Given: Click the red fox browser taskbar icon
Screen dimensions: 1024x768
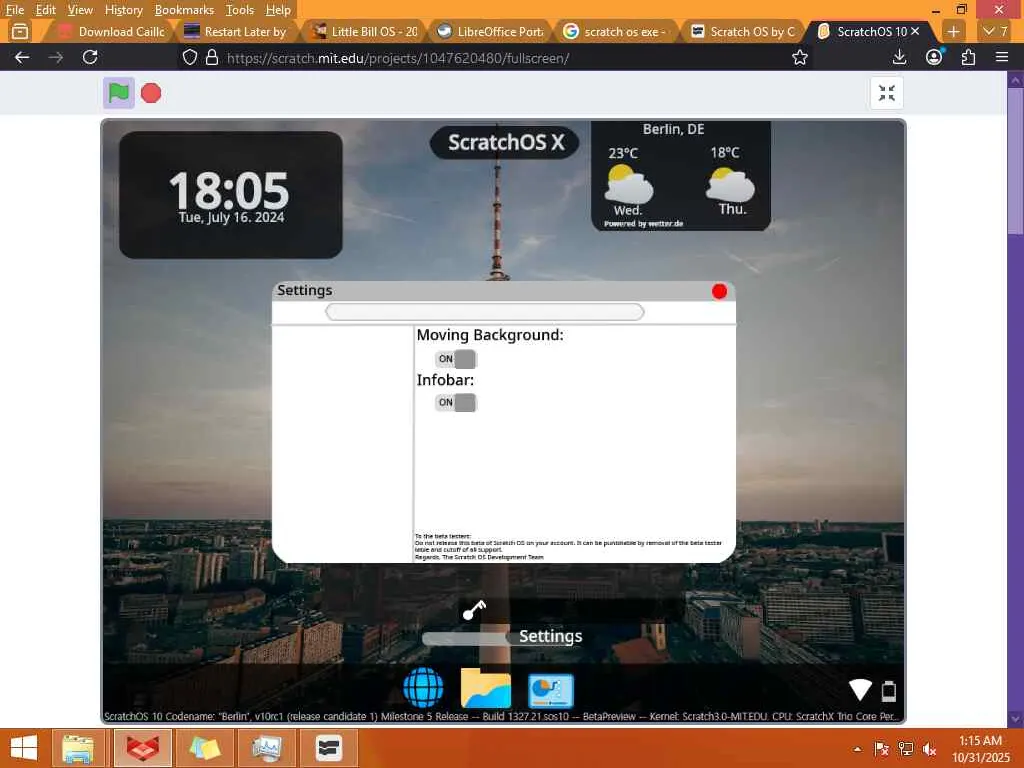Looking at the screenshot, I should (x=143, y=748).
